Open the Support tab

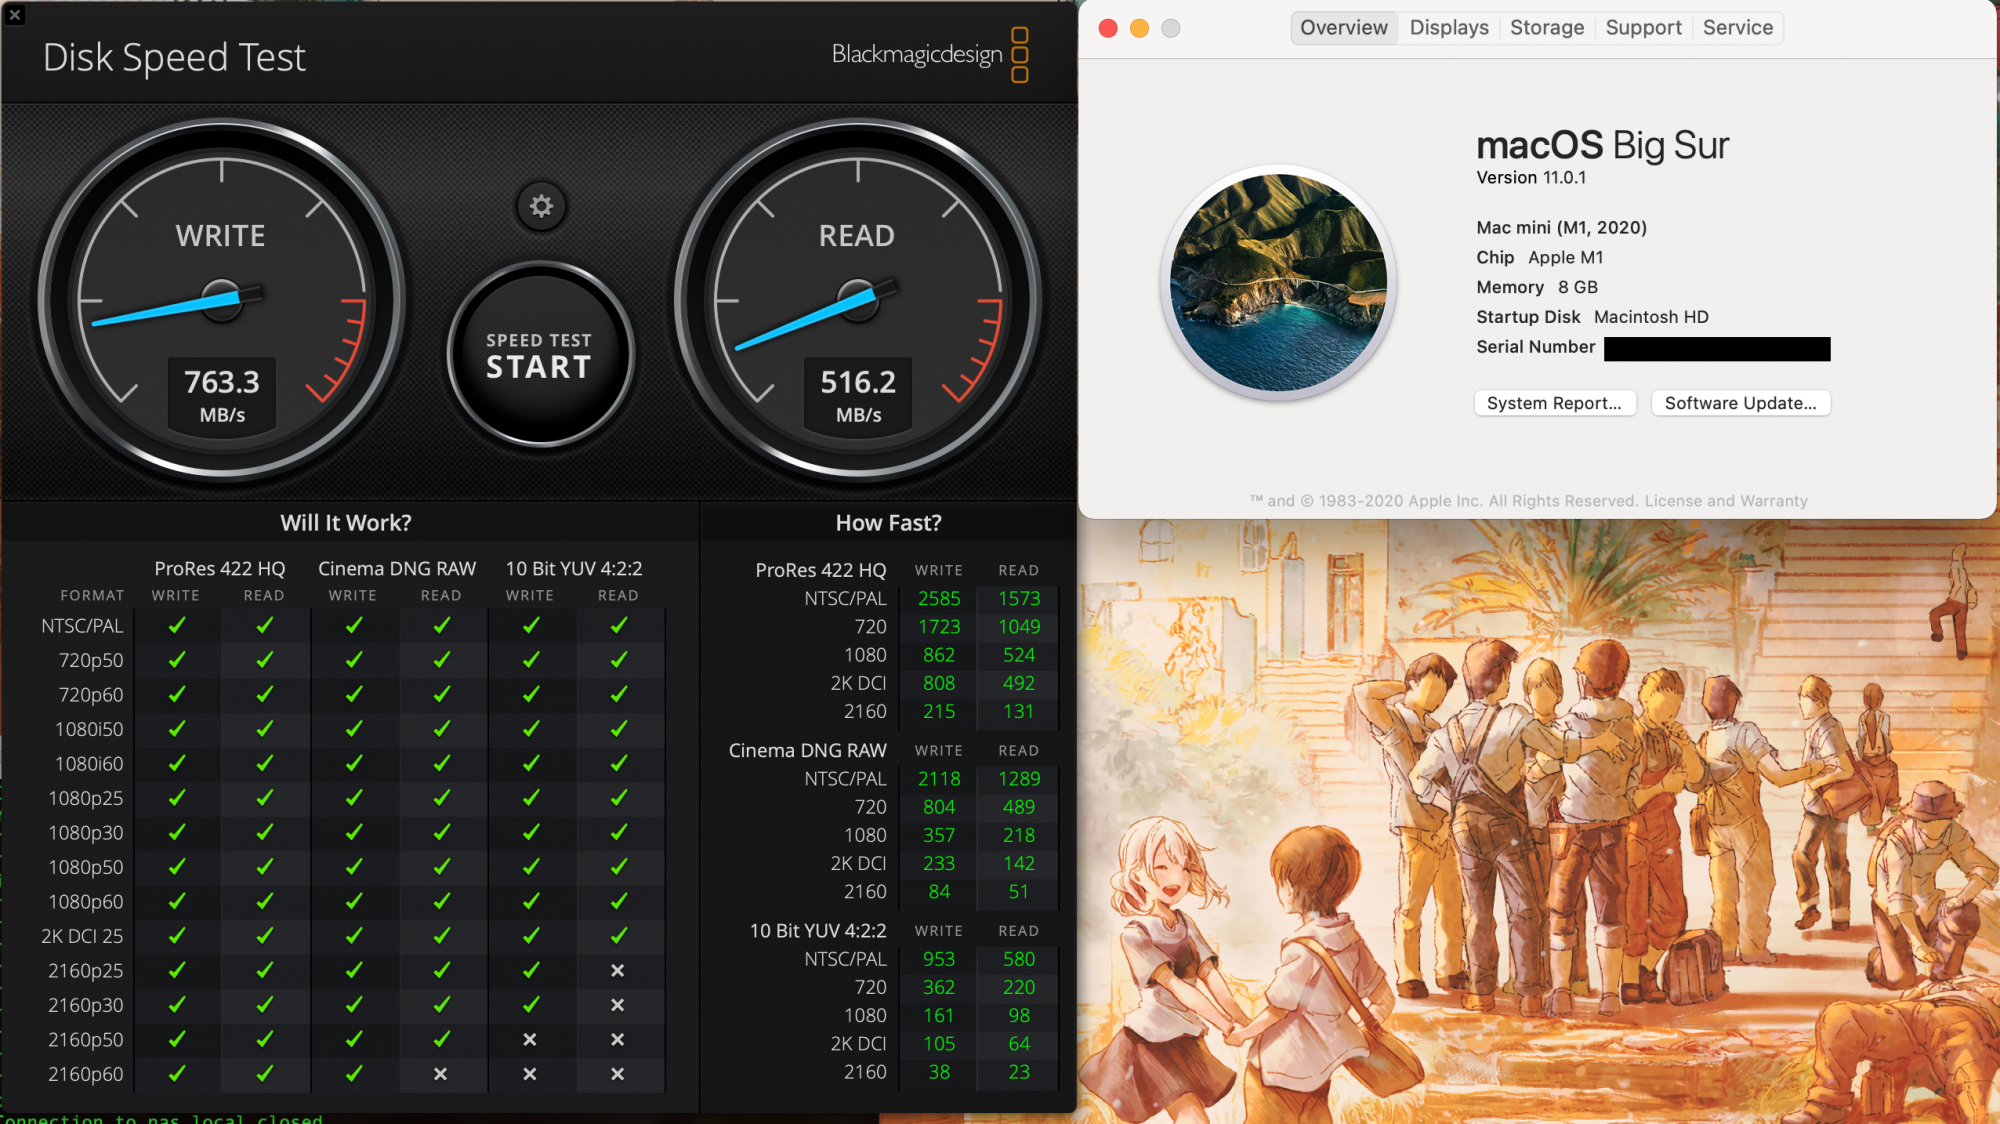(x=1643, y=28)
